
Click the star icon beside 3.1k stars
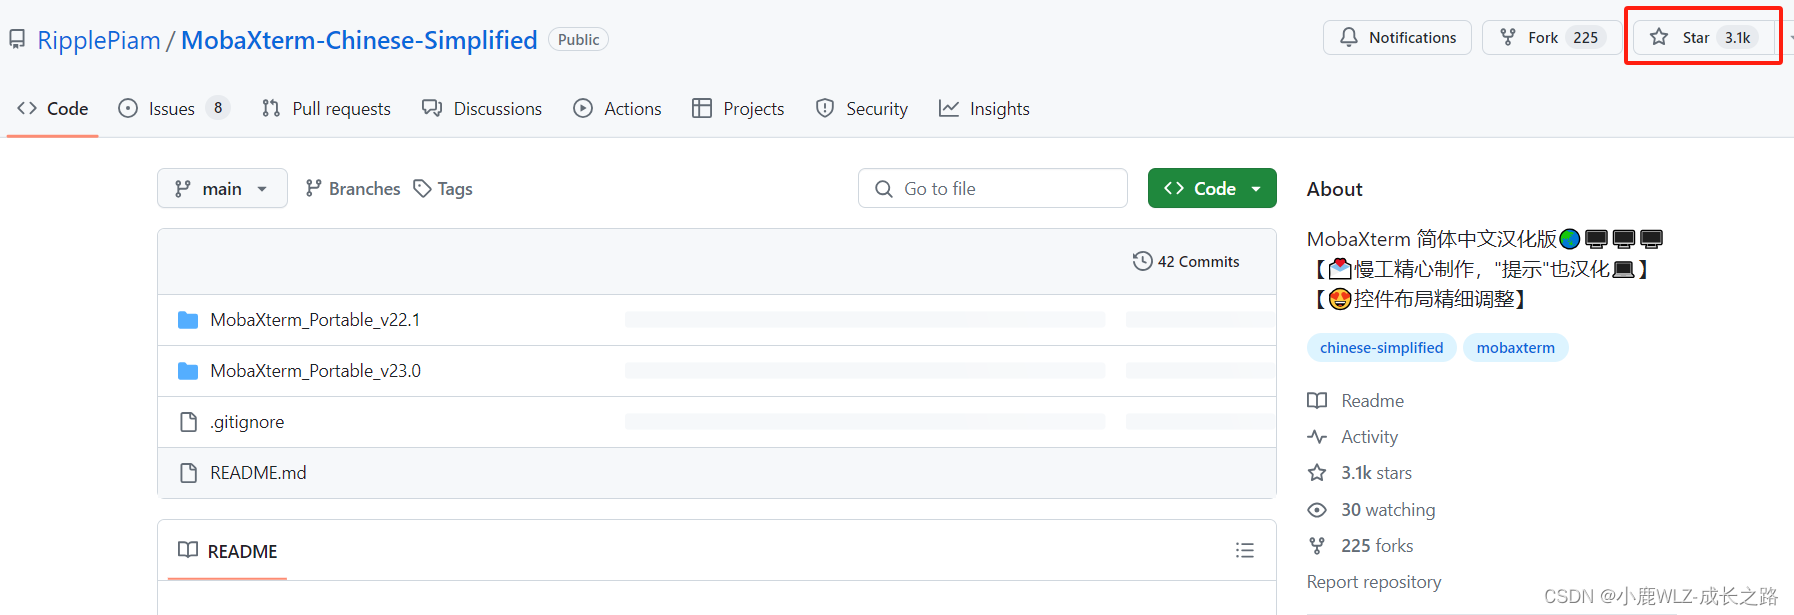1317,473
